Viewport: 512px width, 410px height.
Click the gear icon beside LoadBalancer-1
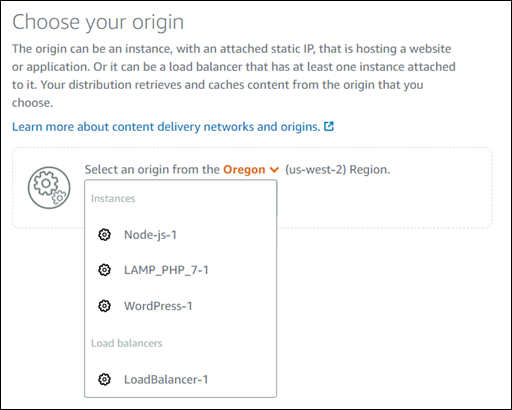click(104, 379)
